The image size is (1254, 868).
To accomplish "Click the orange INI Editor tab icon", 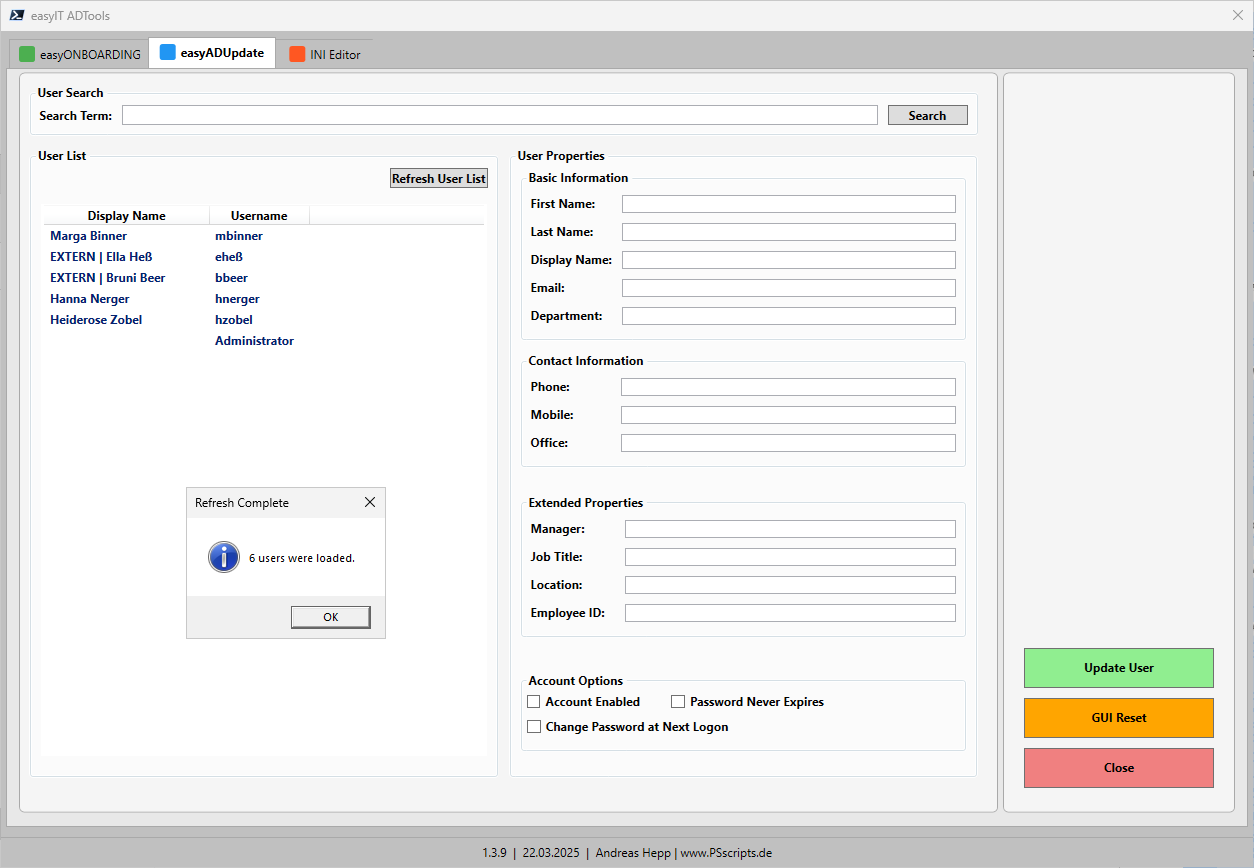I will tap(297, 53).
